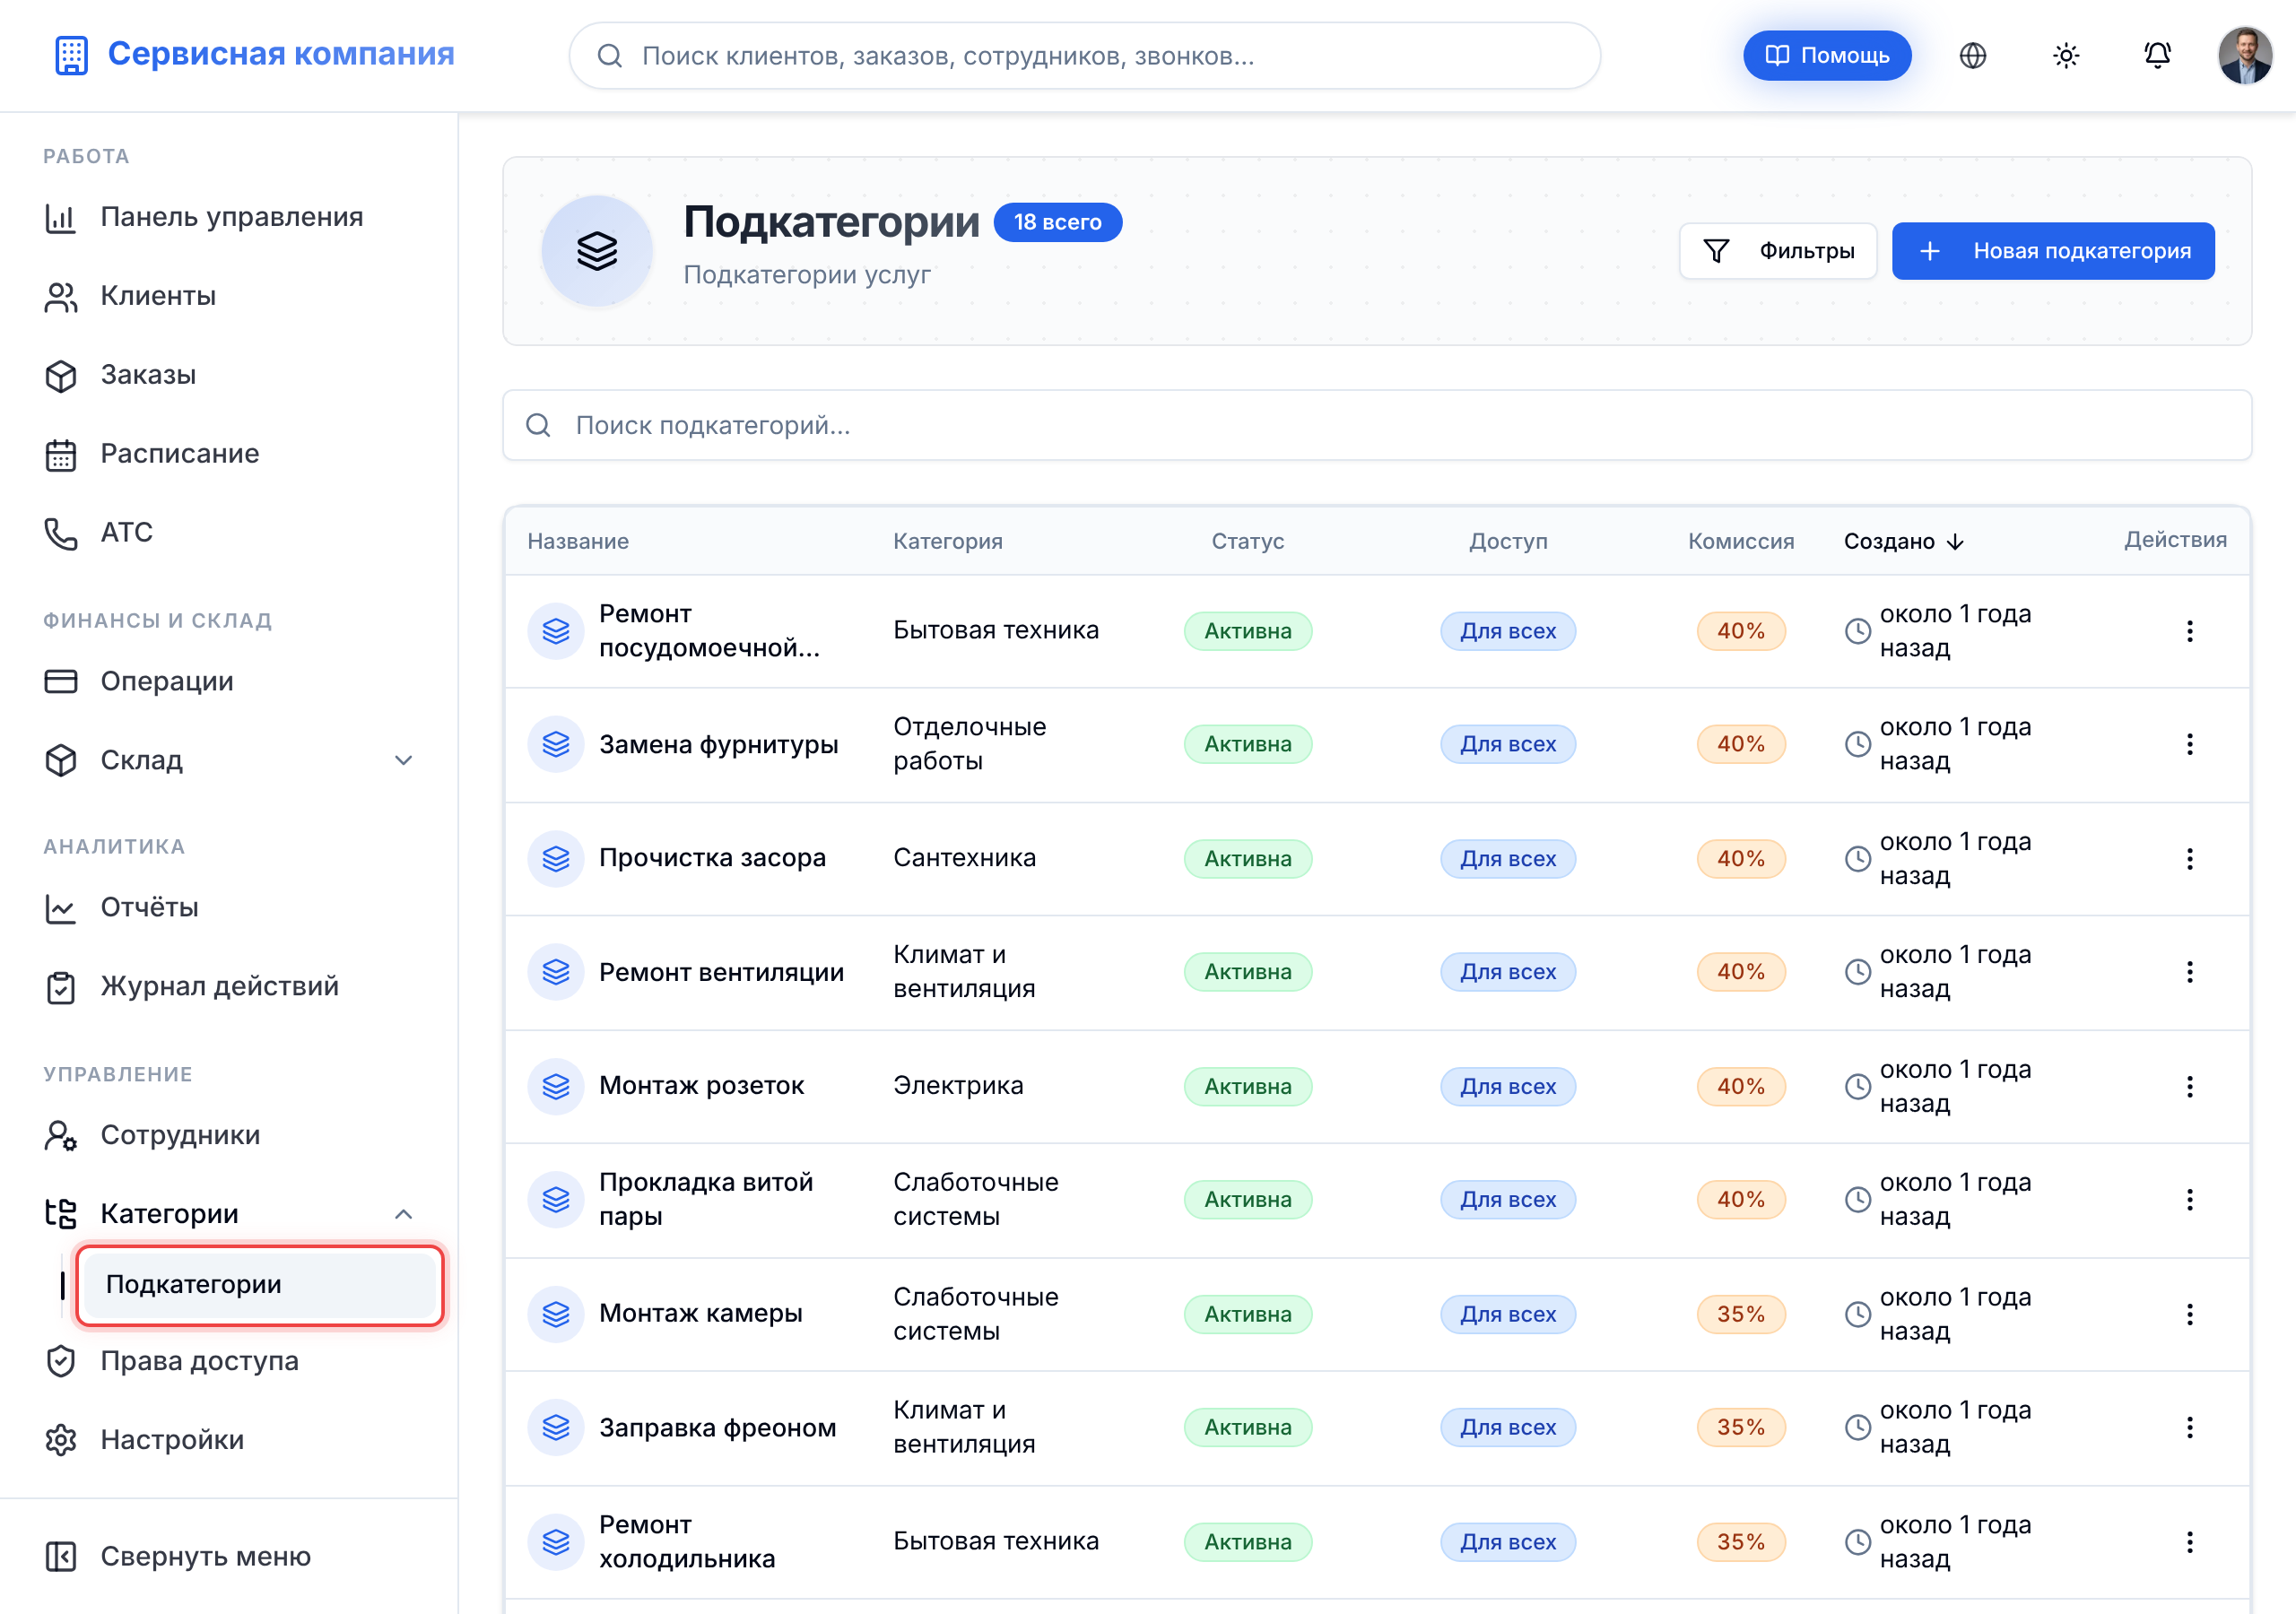Screen dimensions: 2296x1614
Task: Toggle the light/dark theme sun icon
Action: (2065, 56)
